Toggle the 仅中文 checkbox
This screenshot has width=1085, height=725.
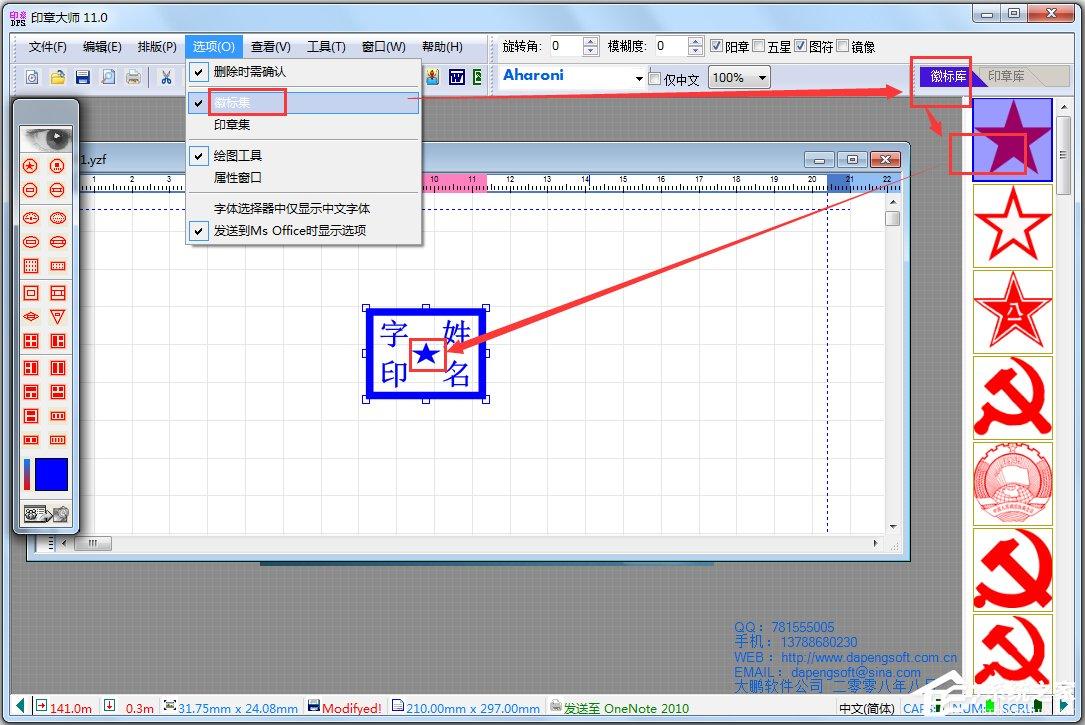pyautogui.click(x=654, y=78)
